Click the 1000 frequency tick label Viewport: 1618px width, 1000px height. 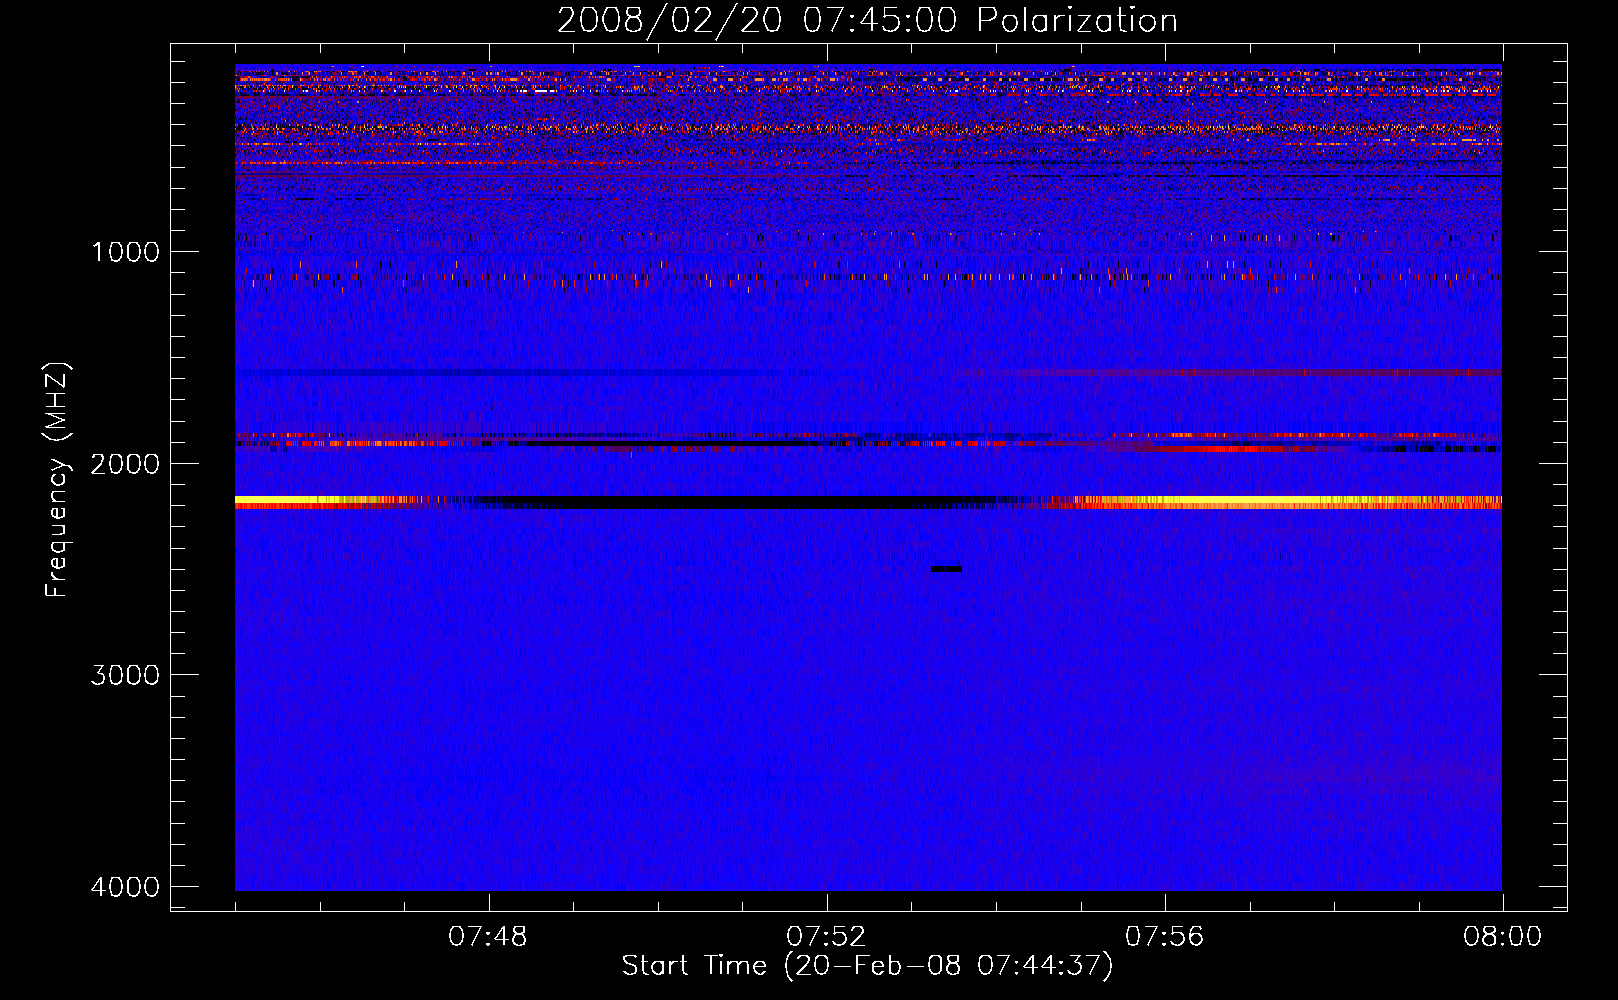point(125,252)
